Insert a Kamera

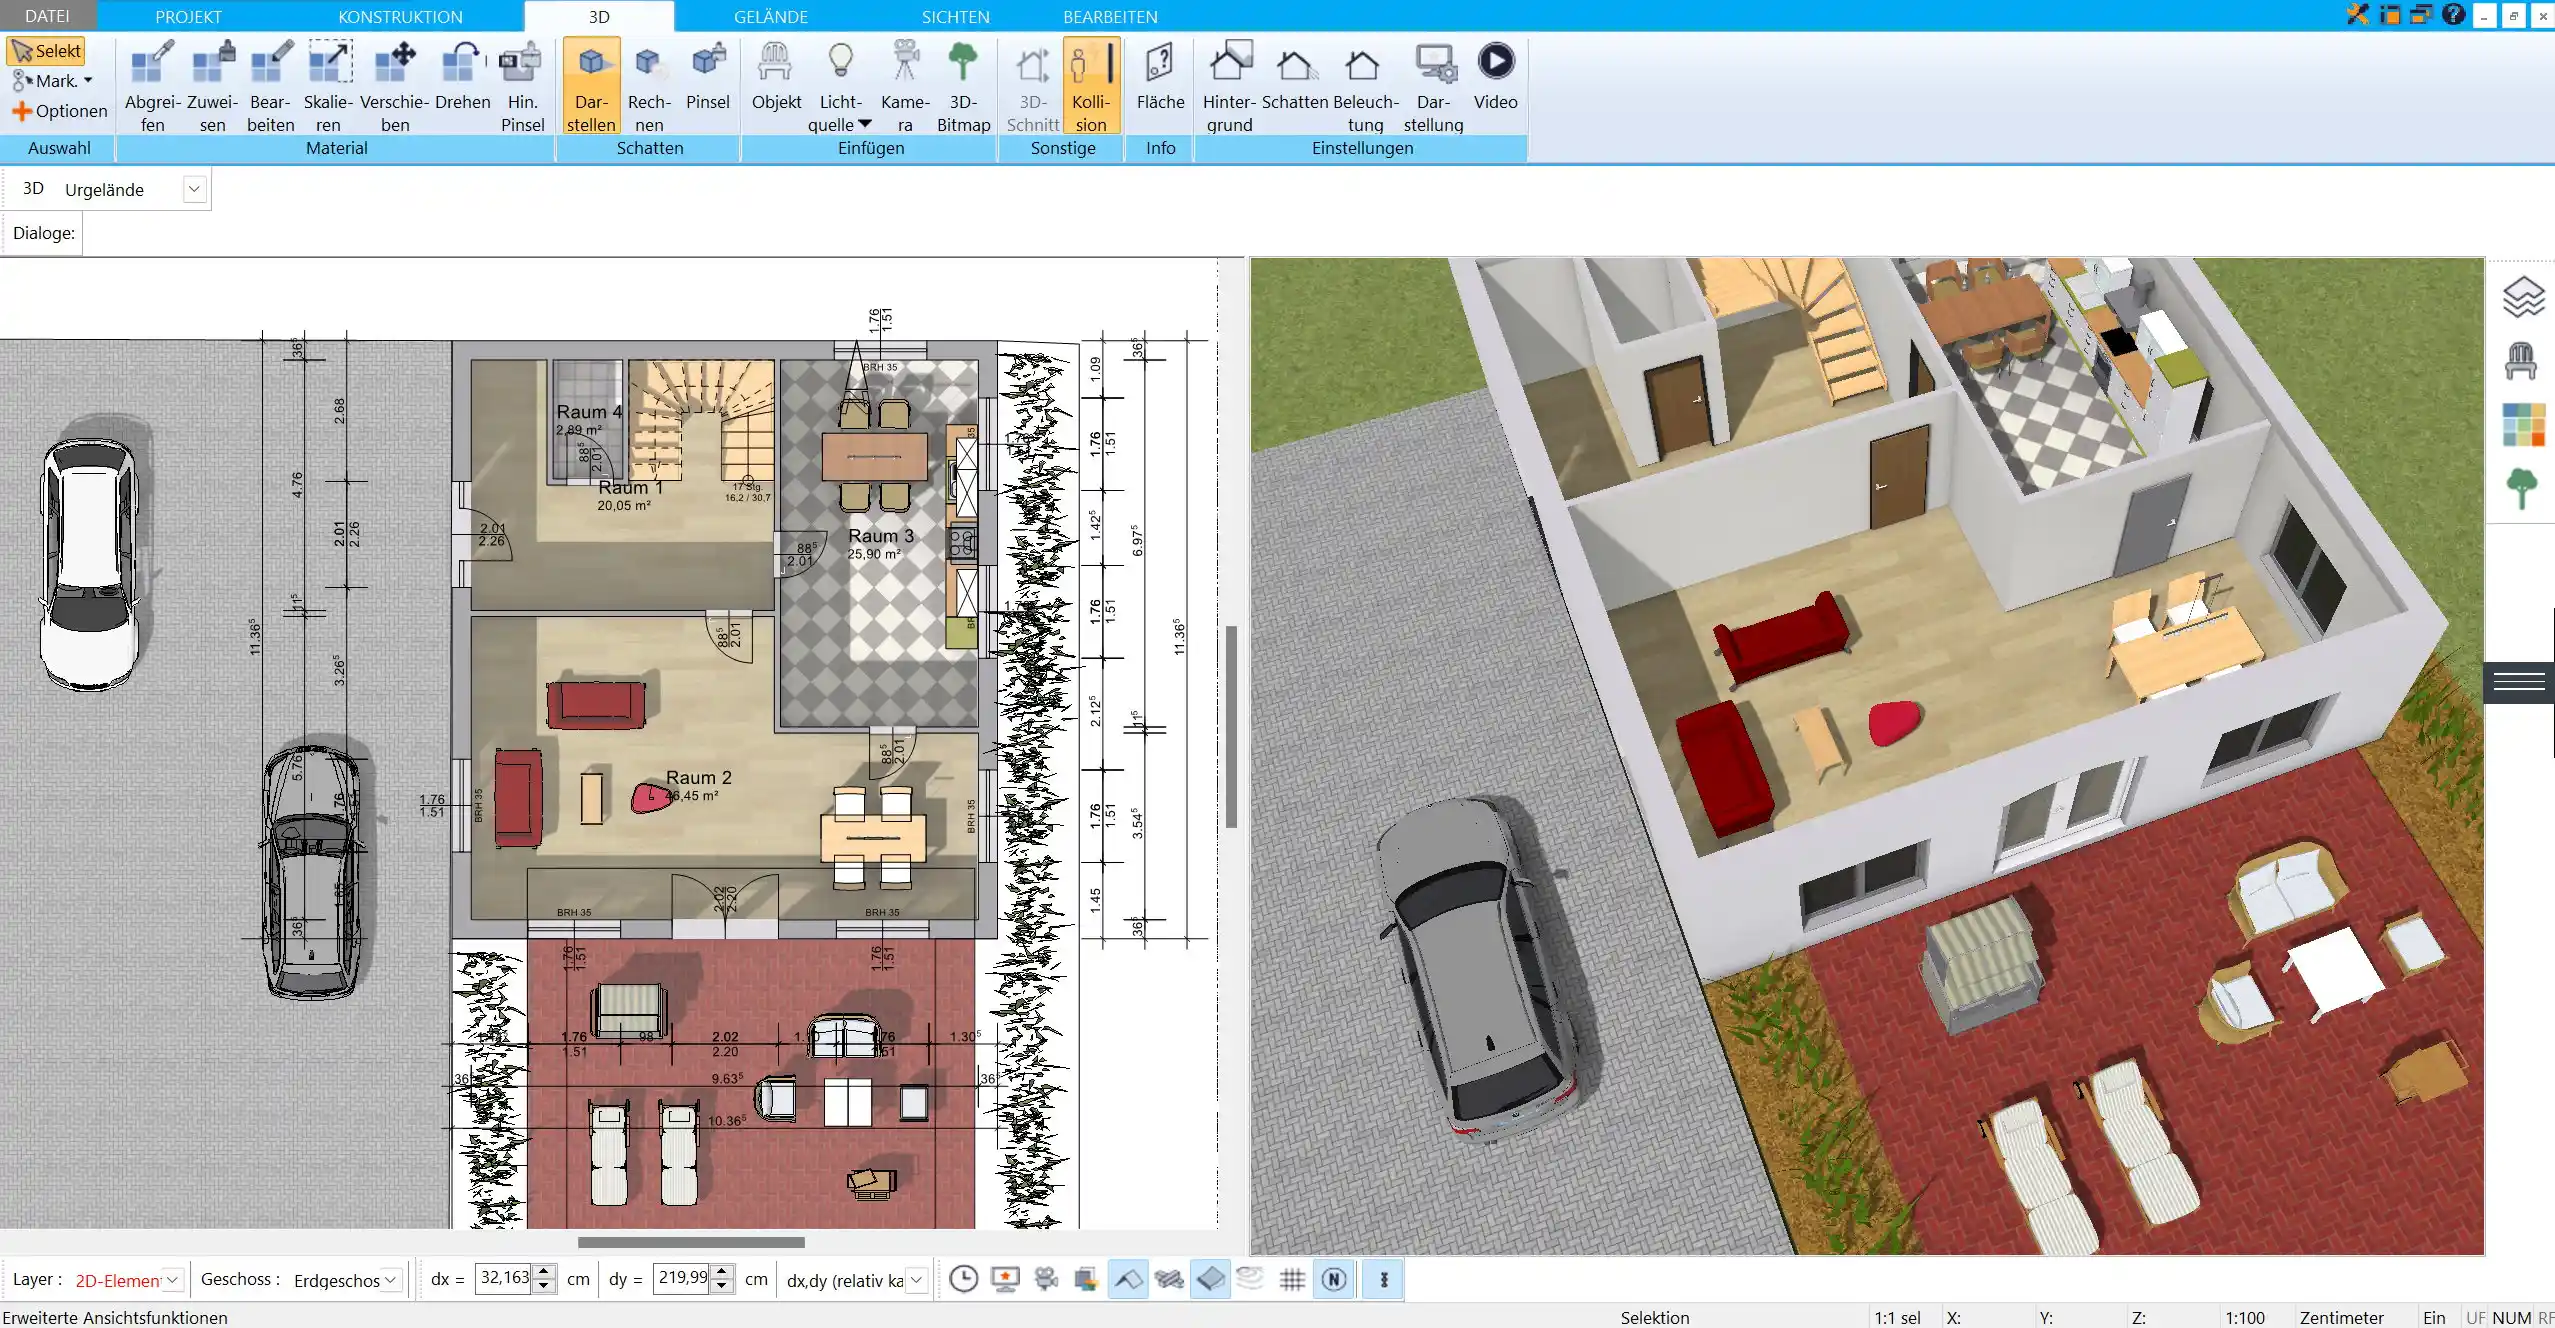coord(905,86)
